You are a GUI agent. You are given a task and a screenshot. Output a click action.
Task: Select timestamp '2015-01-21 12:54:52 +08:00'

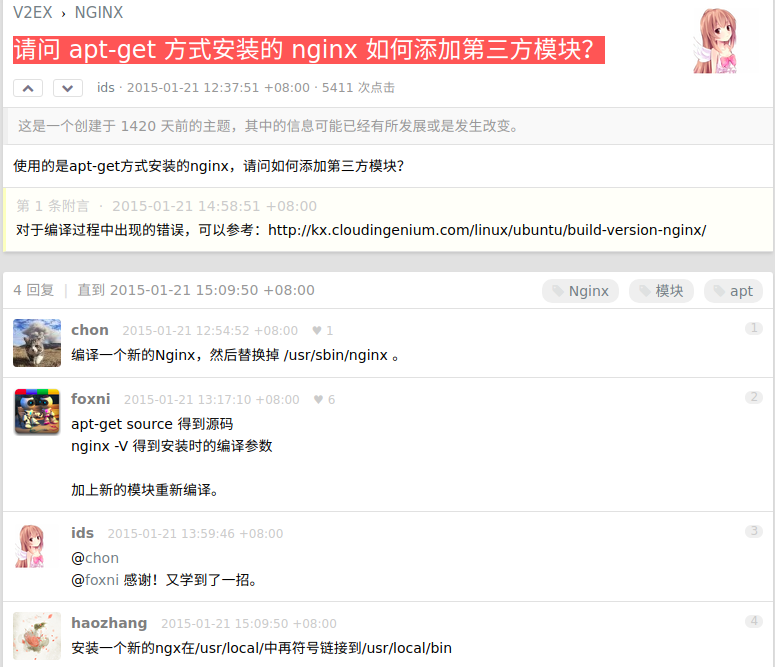pos(210,330)
